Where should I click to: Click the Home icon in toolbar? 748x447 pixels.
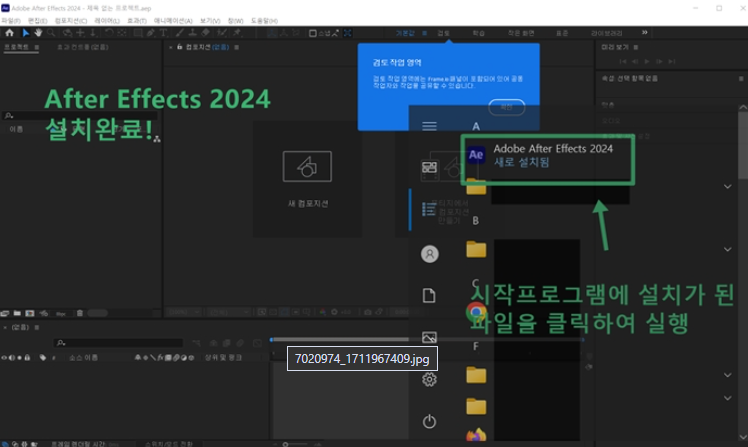9,33
